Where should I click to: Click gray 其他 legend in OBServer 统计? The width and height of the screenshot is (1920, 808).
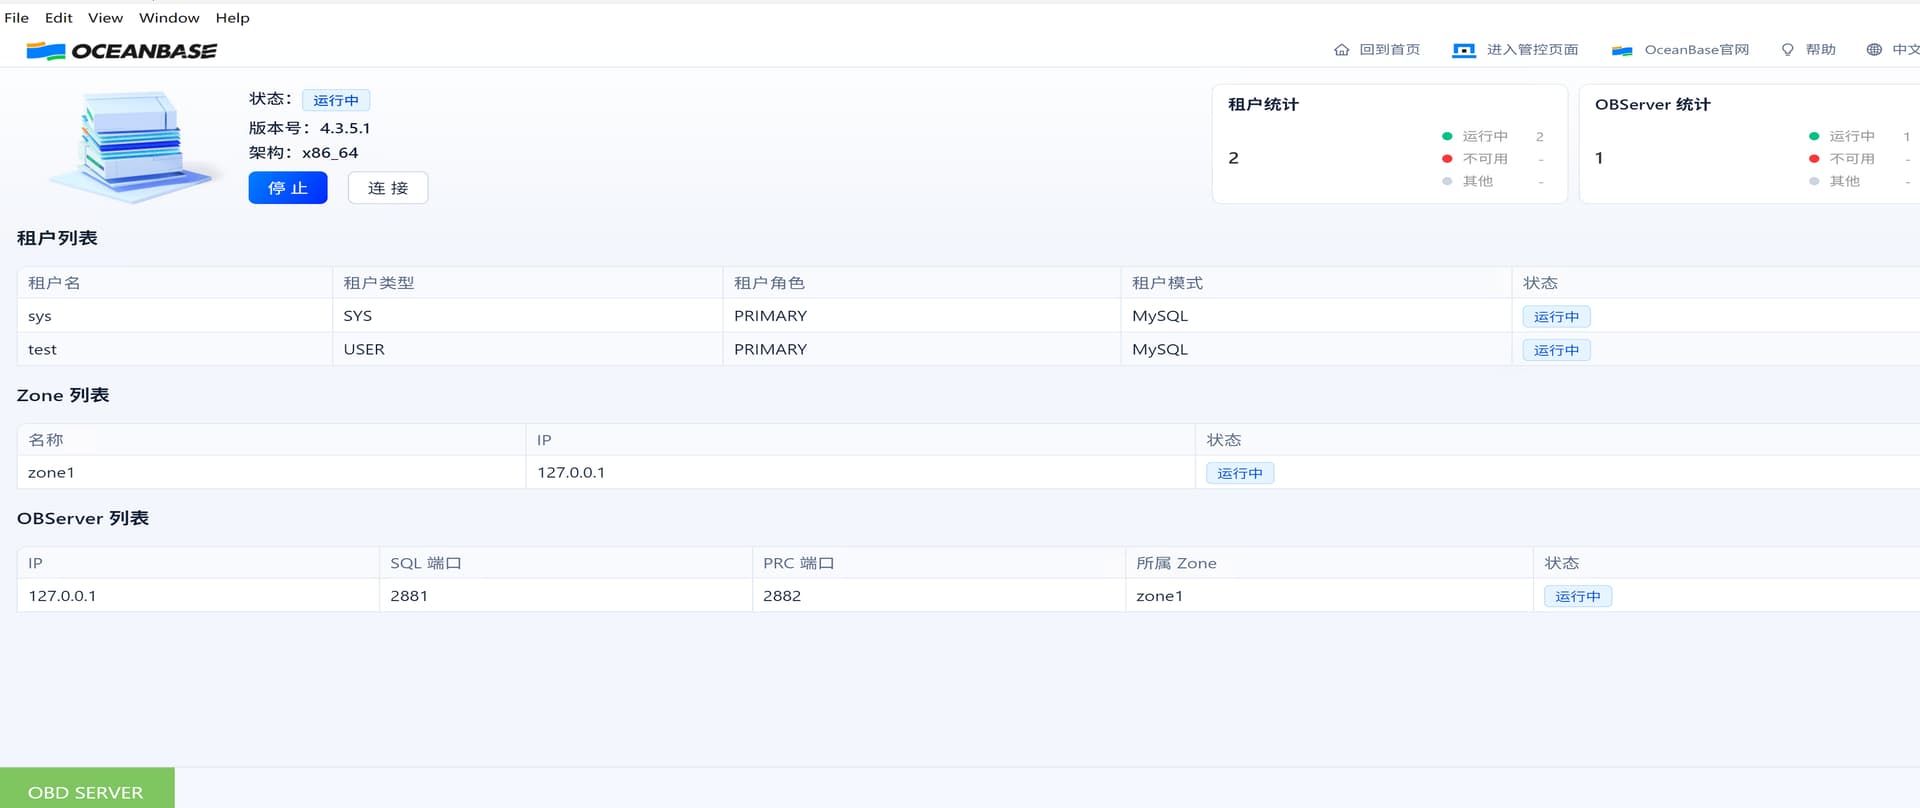tap(1835, 181)
